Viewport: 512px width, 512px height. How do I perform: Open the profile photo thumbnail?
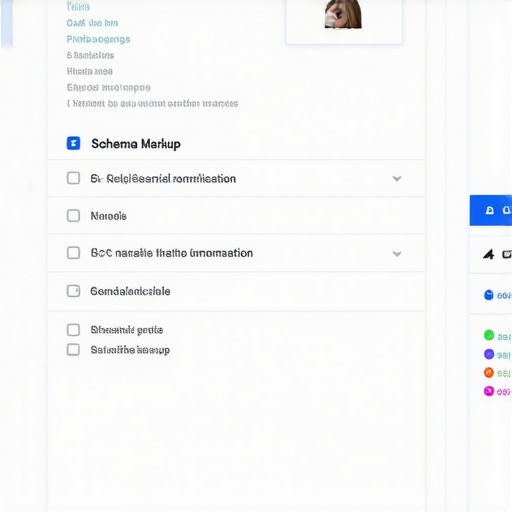coord(343,14)
